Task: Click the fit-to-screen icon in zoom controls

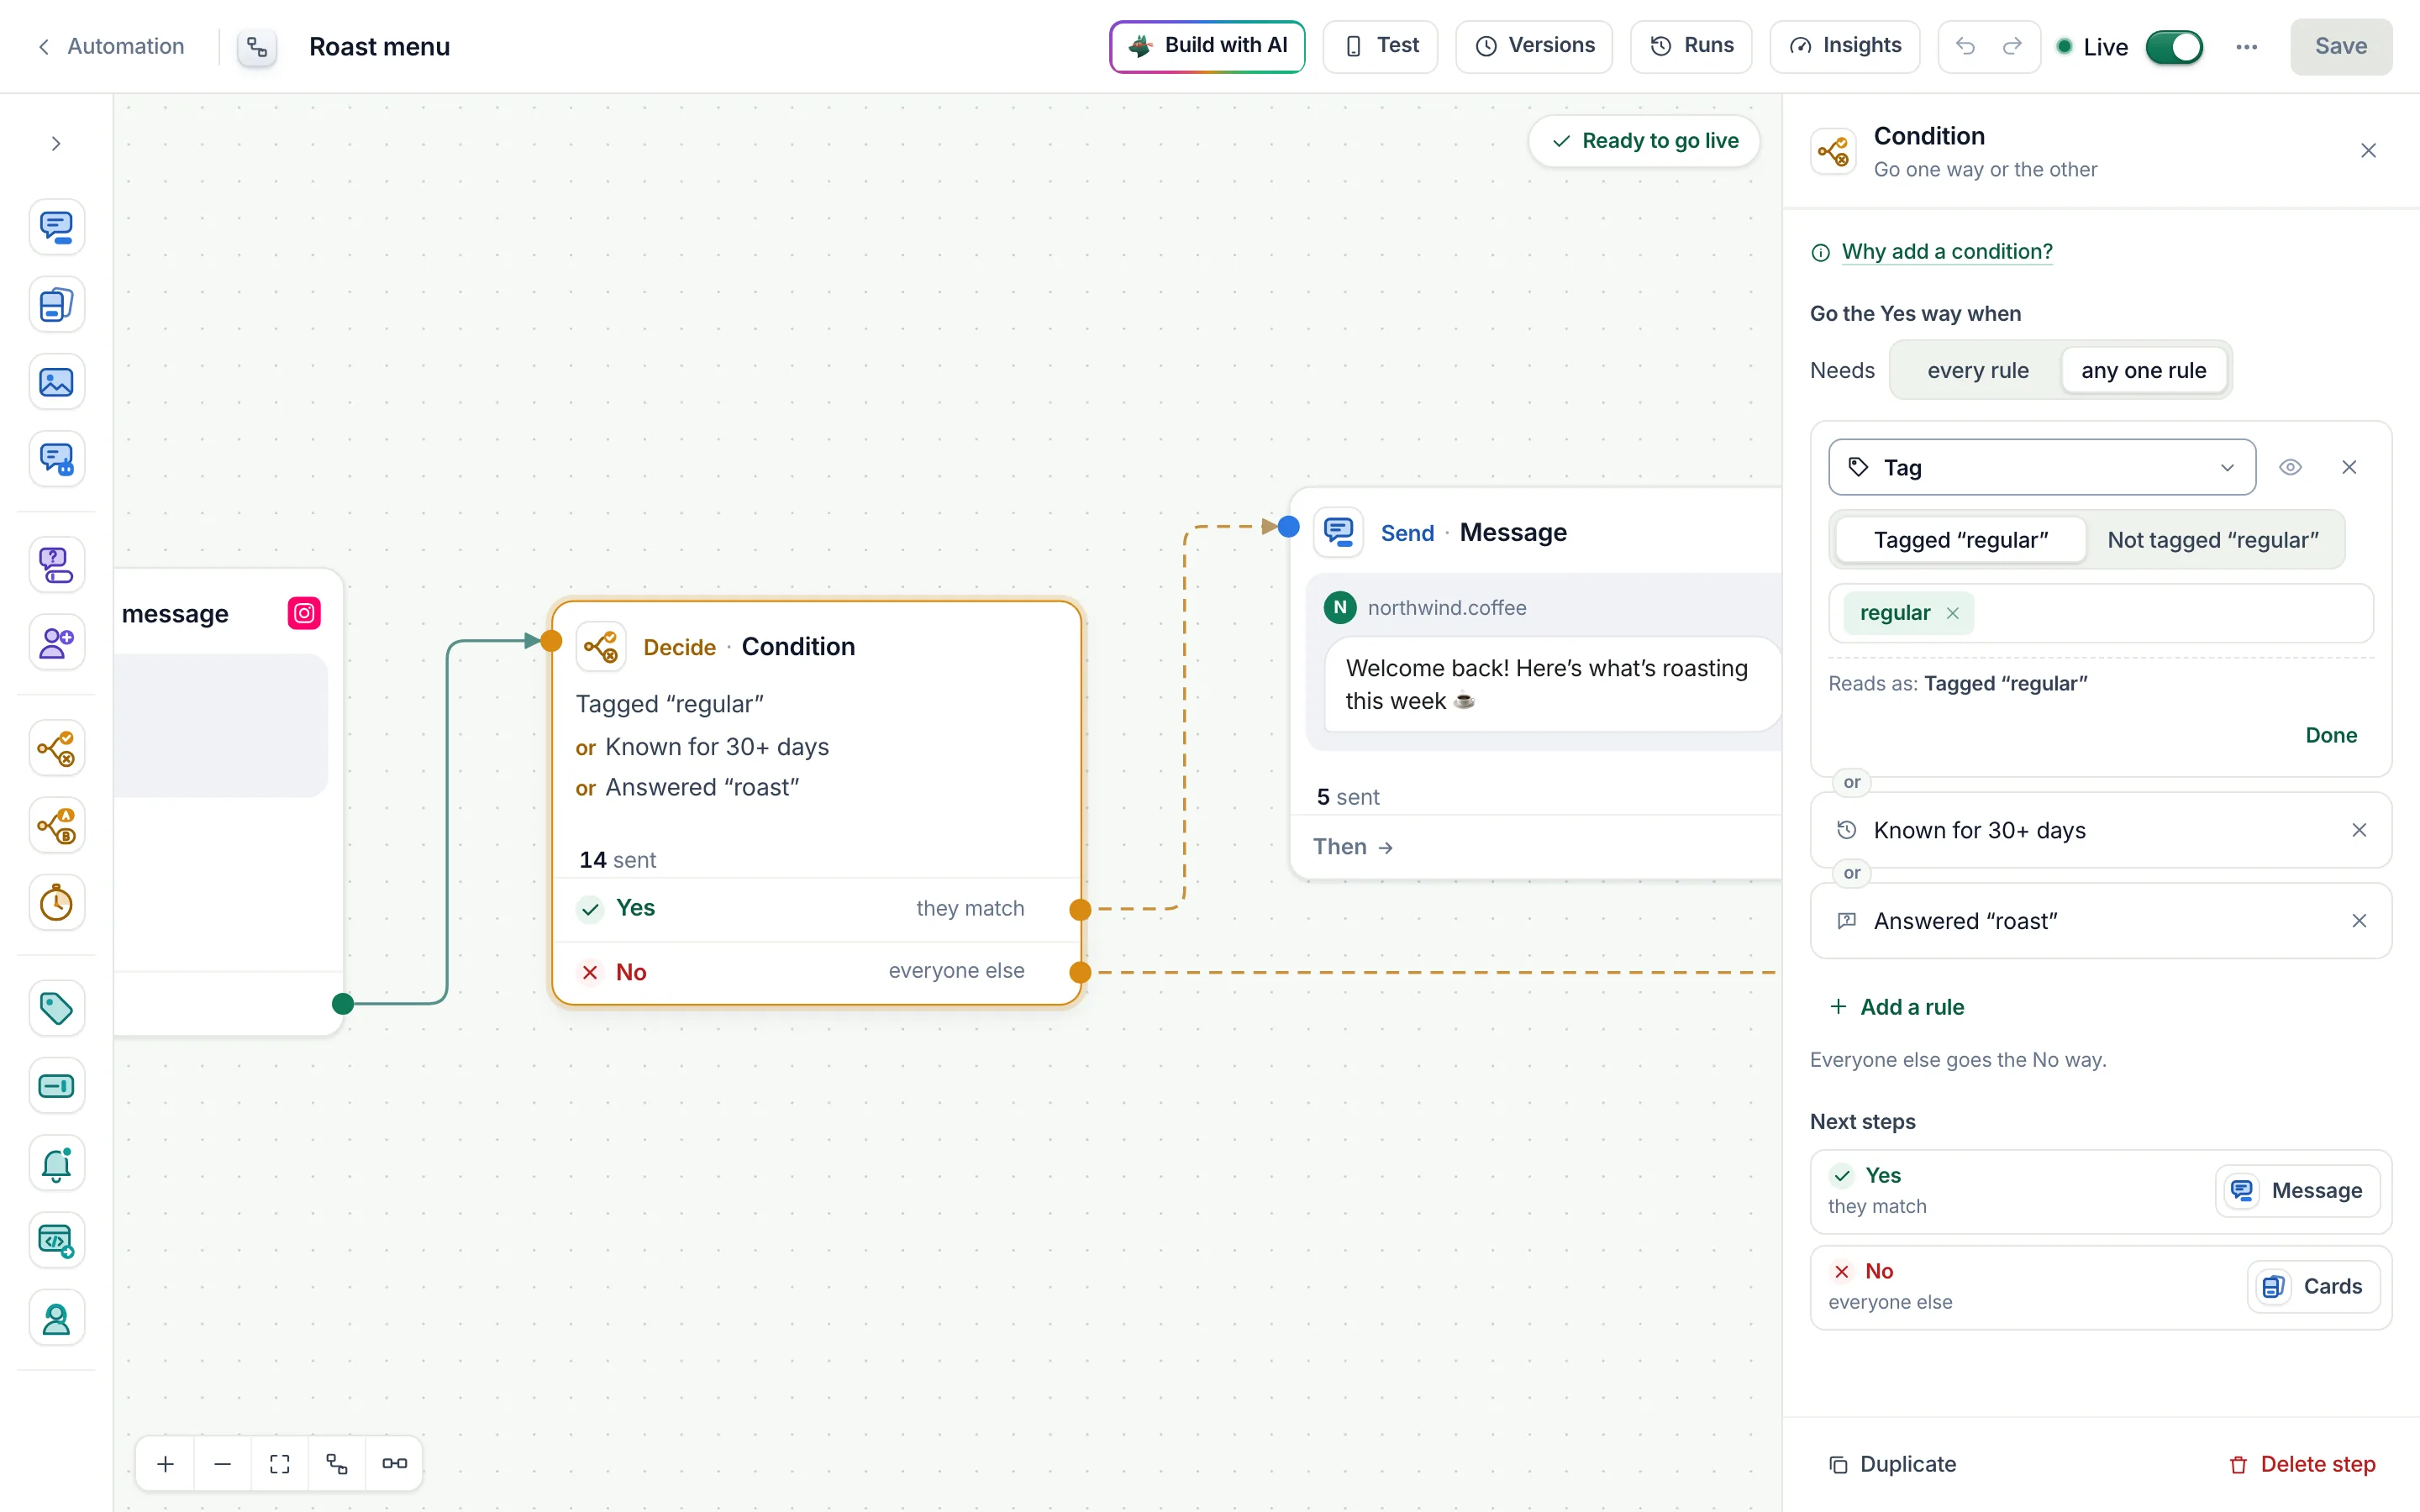Action: pyautogui.click(x=280, y=1464)
